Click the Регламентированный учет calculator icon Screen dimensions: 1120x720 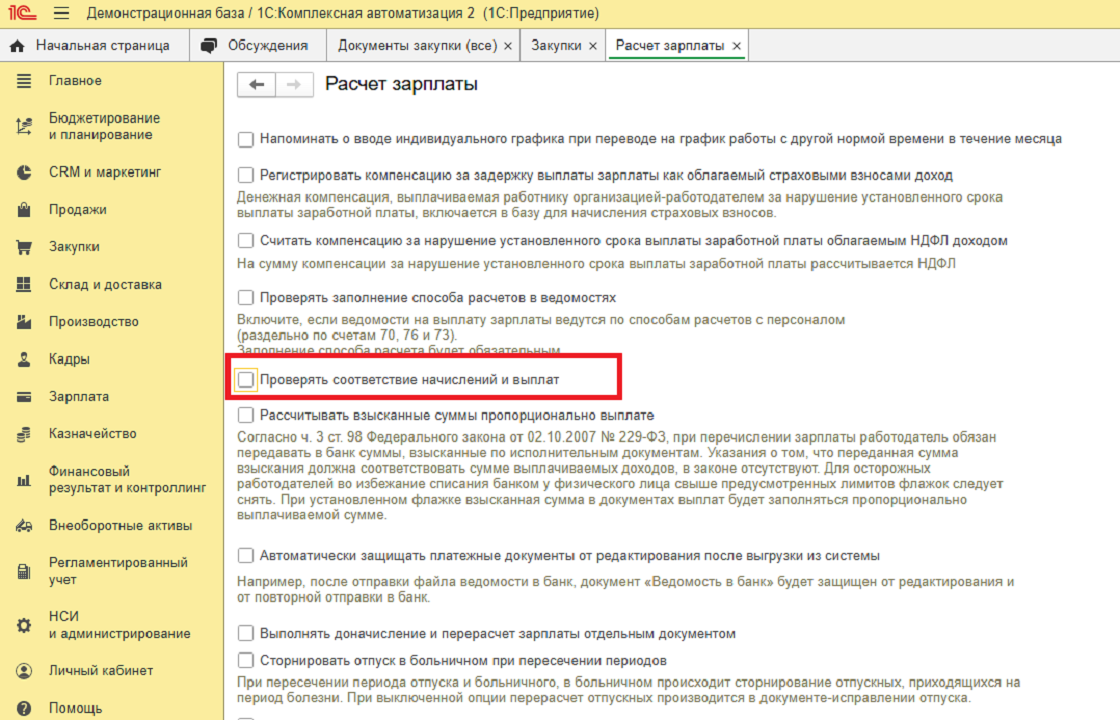(x=24, y=571)
